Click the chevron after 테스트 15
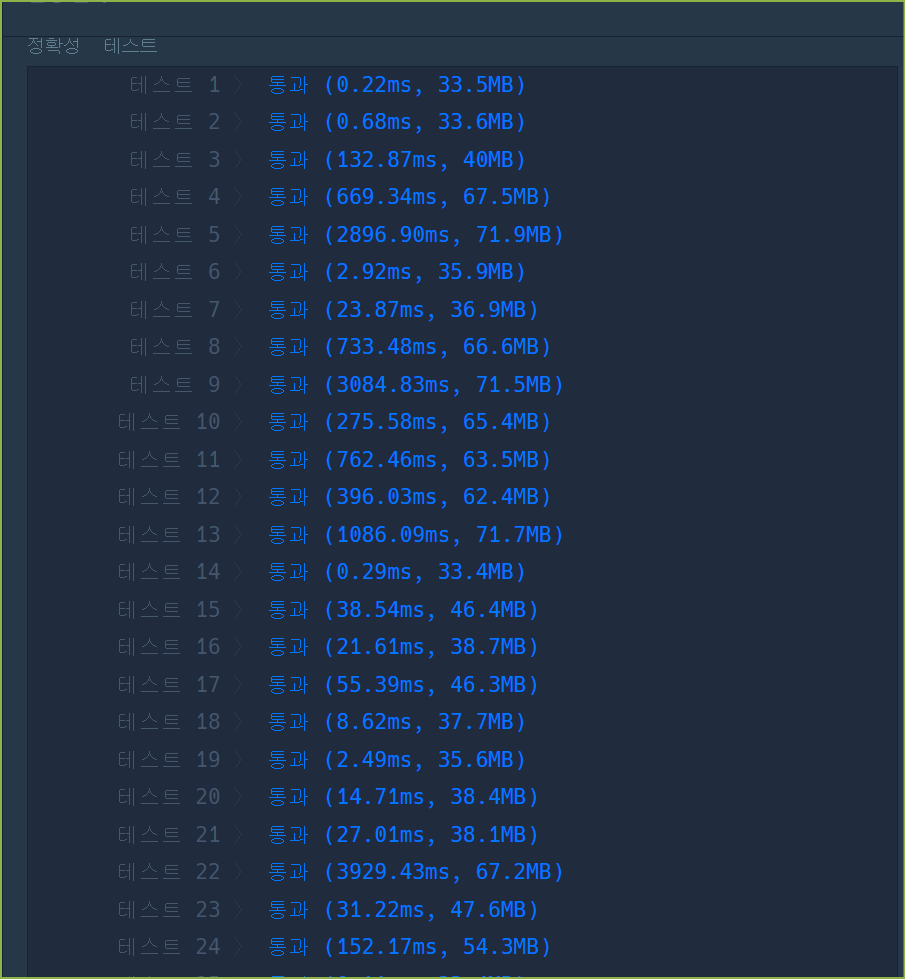 [238, 609]
